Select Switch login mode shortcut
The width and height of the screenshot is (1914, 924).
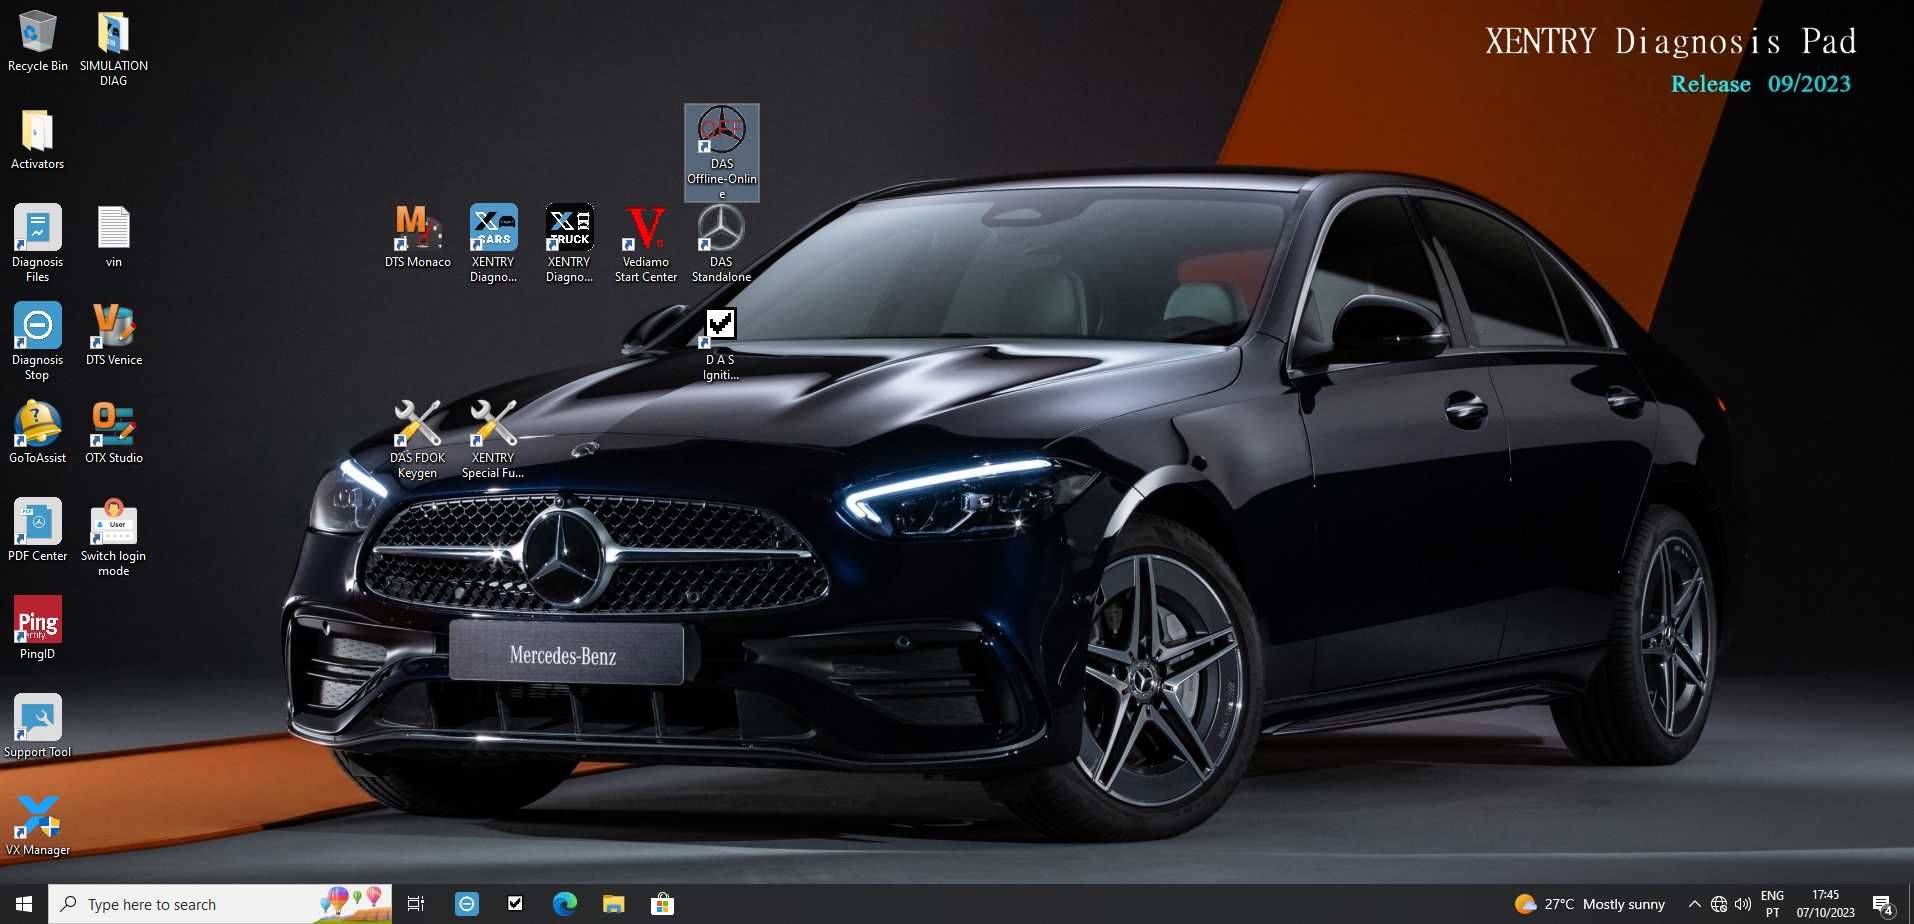[x=114, y=537]
